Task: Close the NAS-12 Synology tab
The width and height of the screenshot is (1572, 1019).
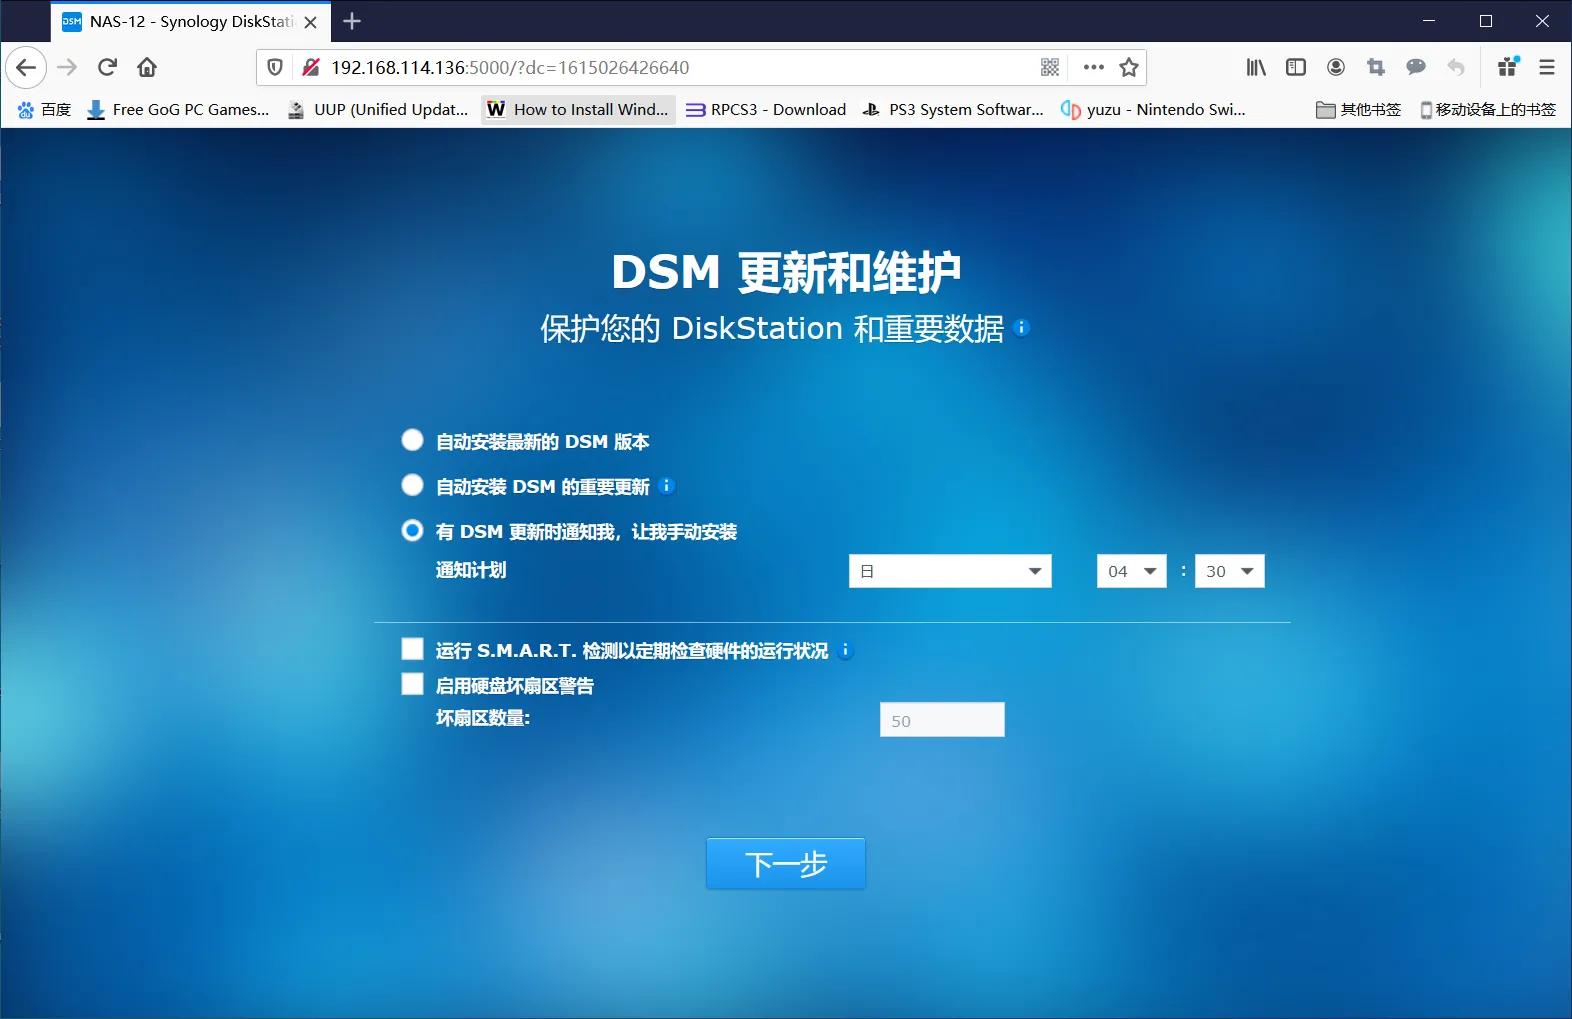Action: pyautogui.click(x=311, y=22)
